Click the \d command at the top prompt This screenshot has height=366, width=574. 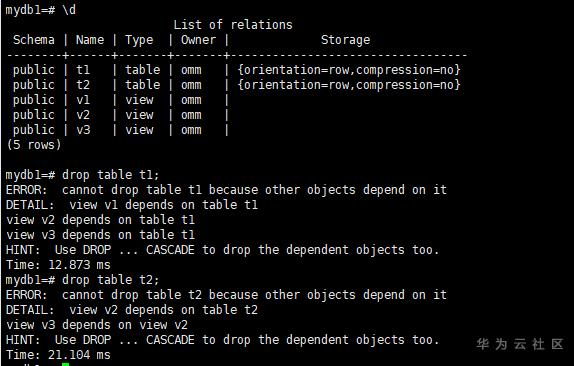pos(69,10)
